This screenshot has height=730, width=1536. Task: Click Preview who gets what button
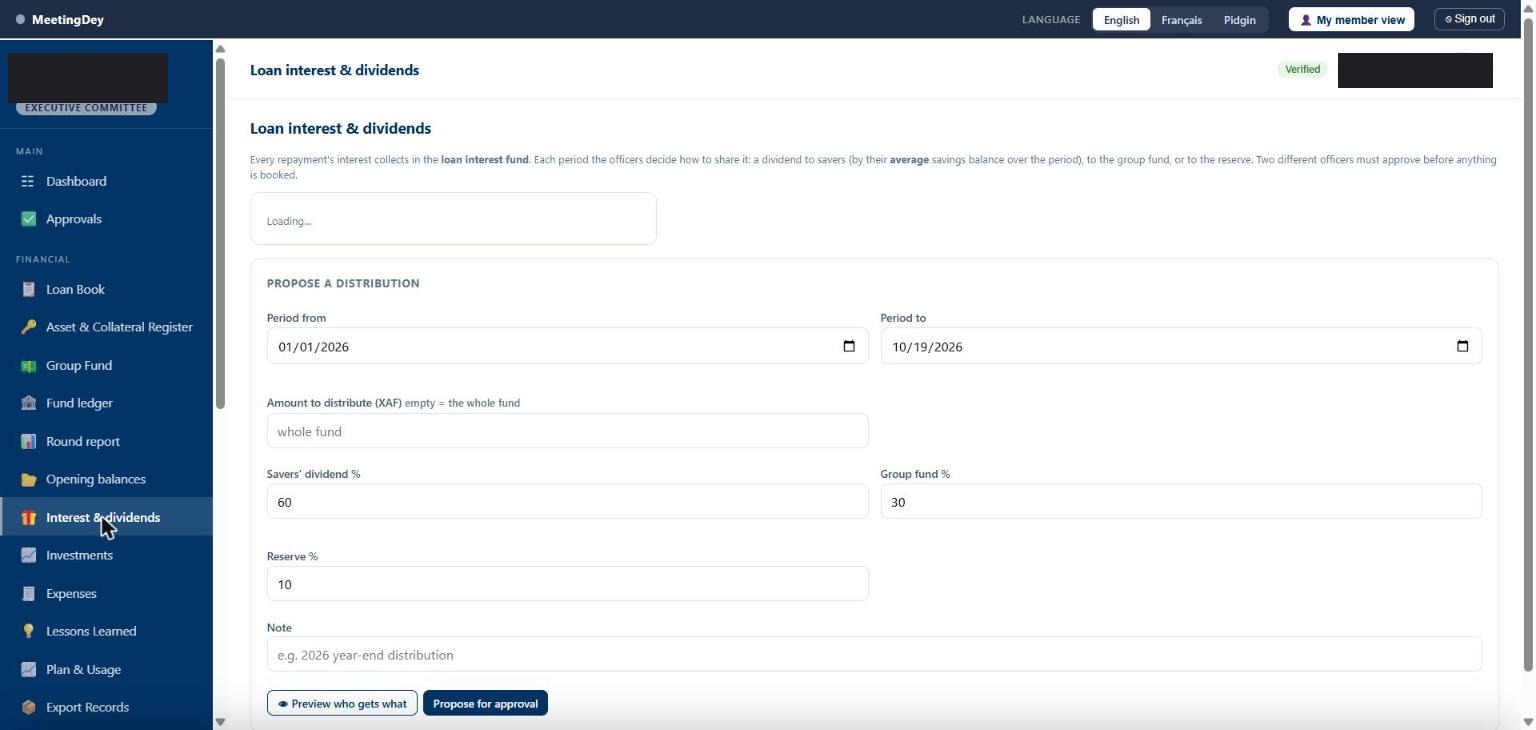(342, 703)
